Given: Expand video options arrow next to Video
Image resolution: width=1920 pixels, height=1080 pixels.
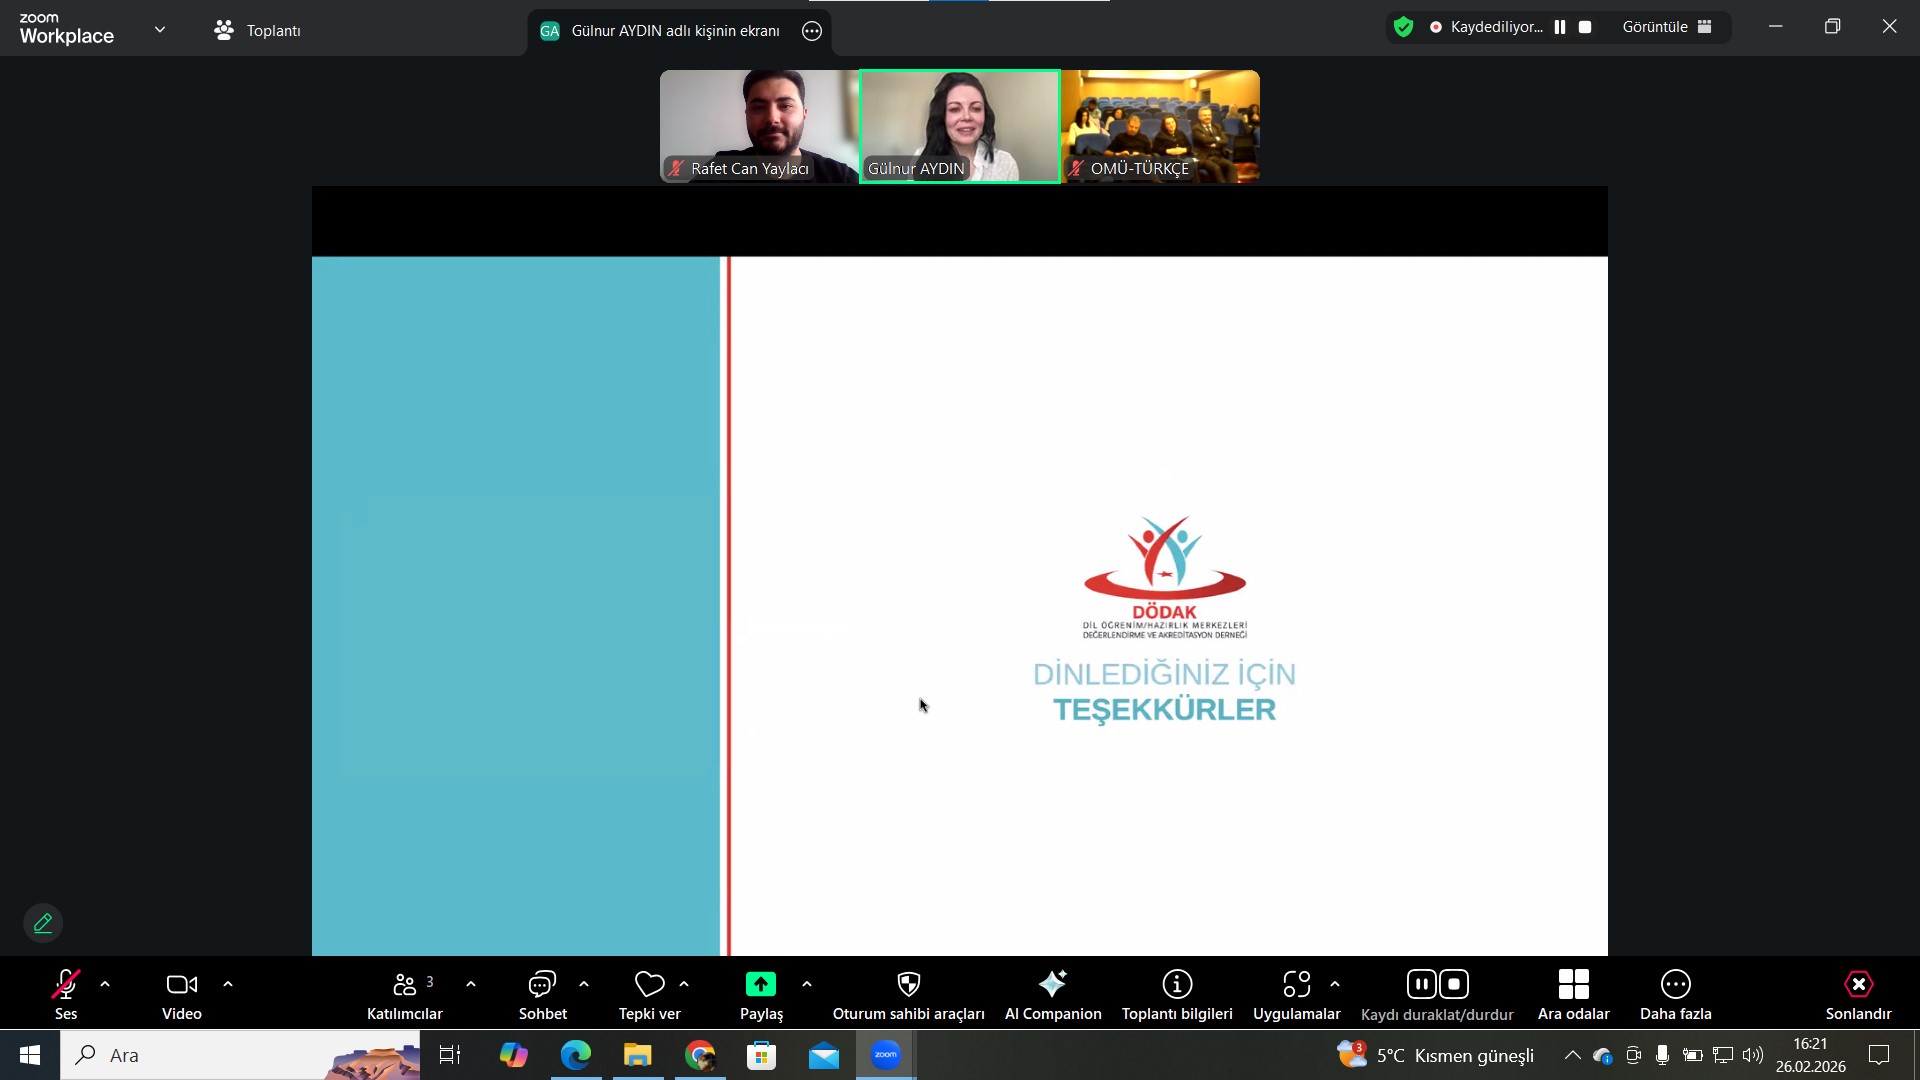Looking at the screenshot, I should pyautogui.click(x=228, y=985).
